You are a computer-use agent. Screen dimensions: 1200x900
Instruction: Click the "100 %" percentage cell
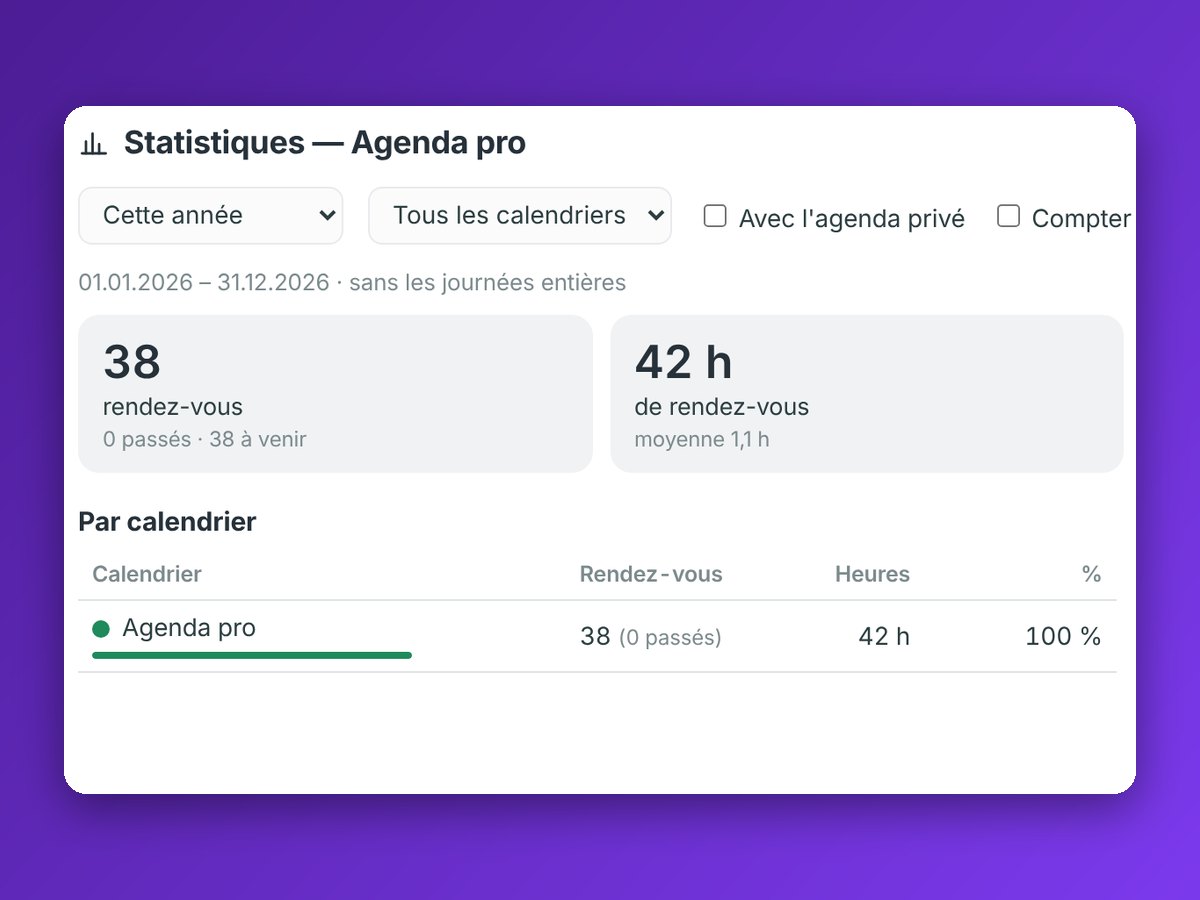point(1063,637)
